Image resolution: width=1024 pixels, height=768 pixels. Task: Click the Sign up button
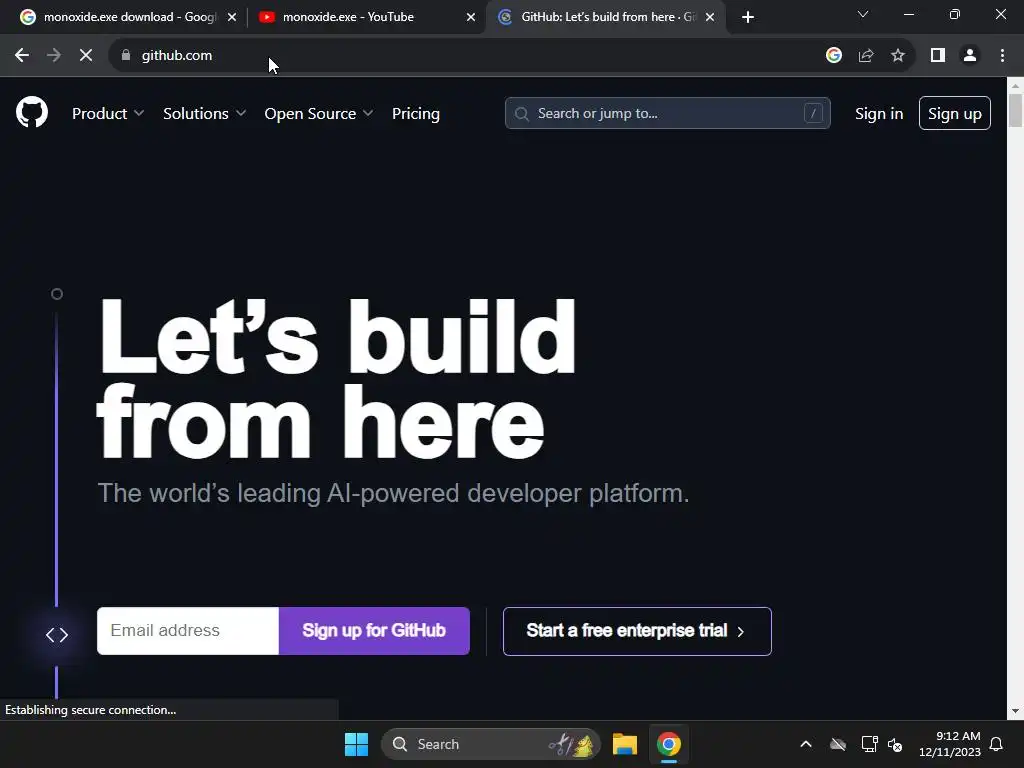pos(955,113)
